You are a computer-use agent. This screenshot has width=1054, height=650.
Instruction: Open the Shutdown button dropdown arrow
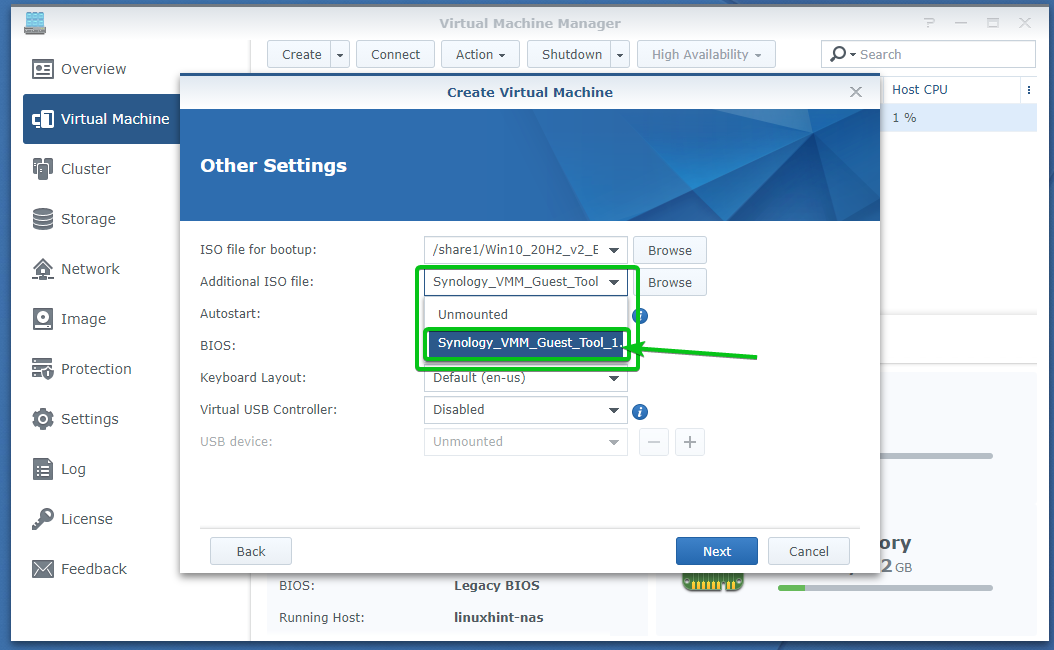620,54
